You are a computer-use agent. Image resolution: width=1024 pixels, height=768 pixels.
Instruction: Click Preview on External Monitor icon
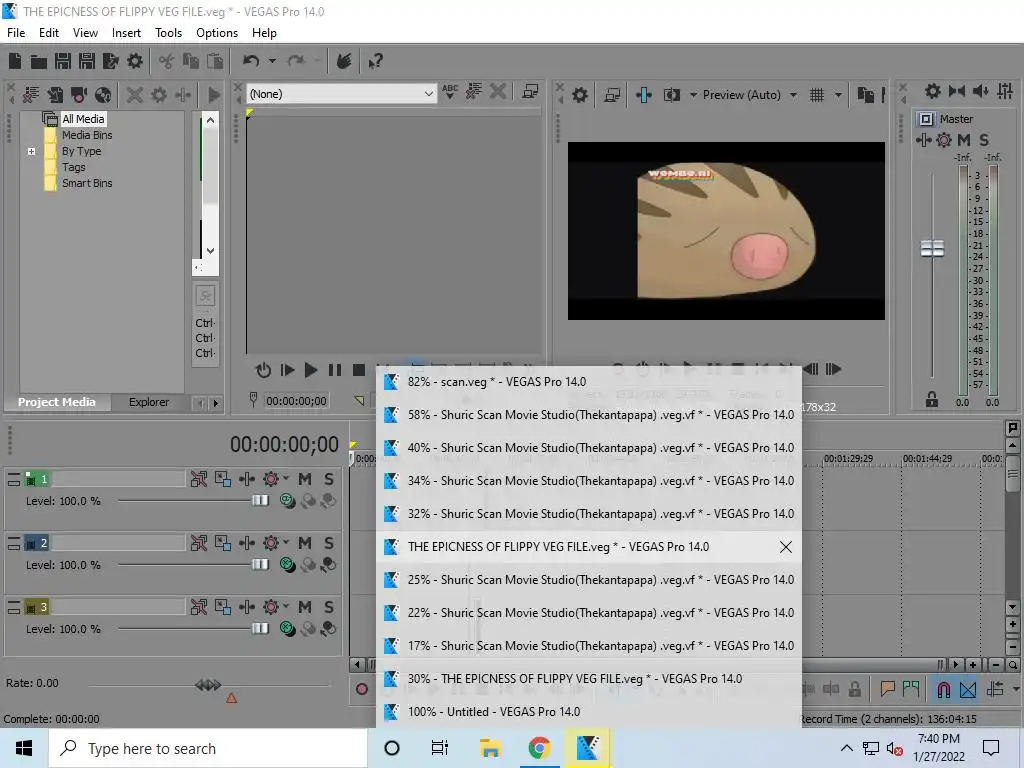(x=612, y=95)
